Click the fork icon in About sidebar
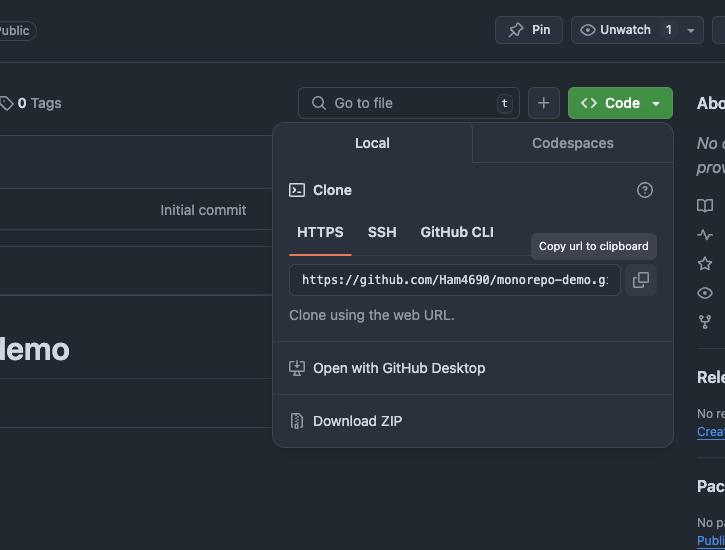725x550 pixels. (705, 322)
